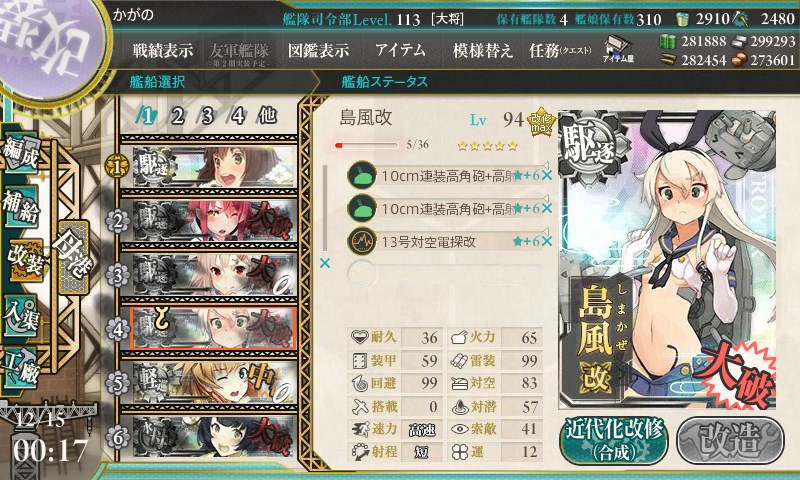Select the 他 other ships tab
The width and height of the screenshot is (800, 480).
pyautogui.click(x=267, y=116)
